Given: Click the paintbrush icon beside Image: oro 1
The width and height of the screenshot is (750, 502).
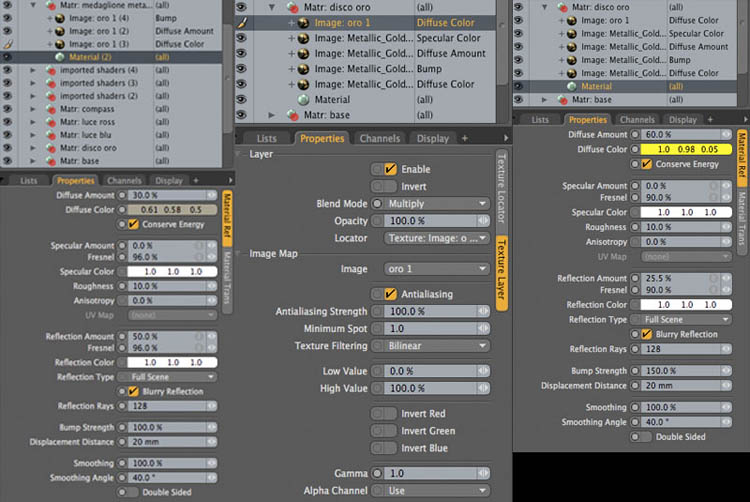Looking at the screenshot, I should click(x=242, y=22).
